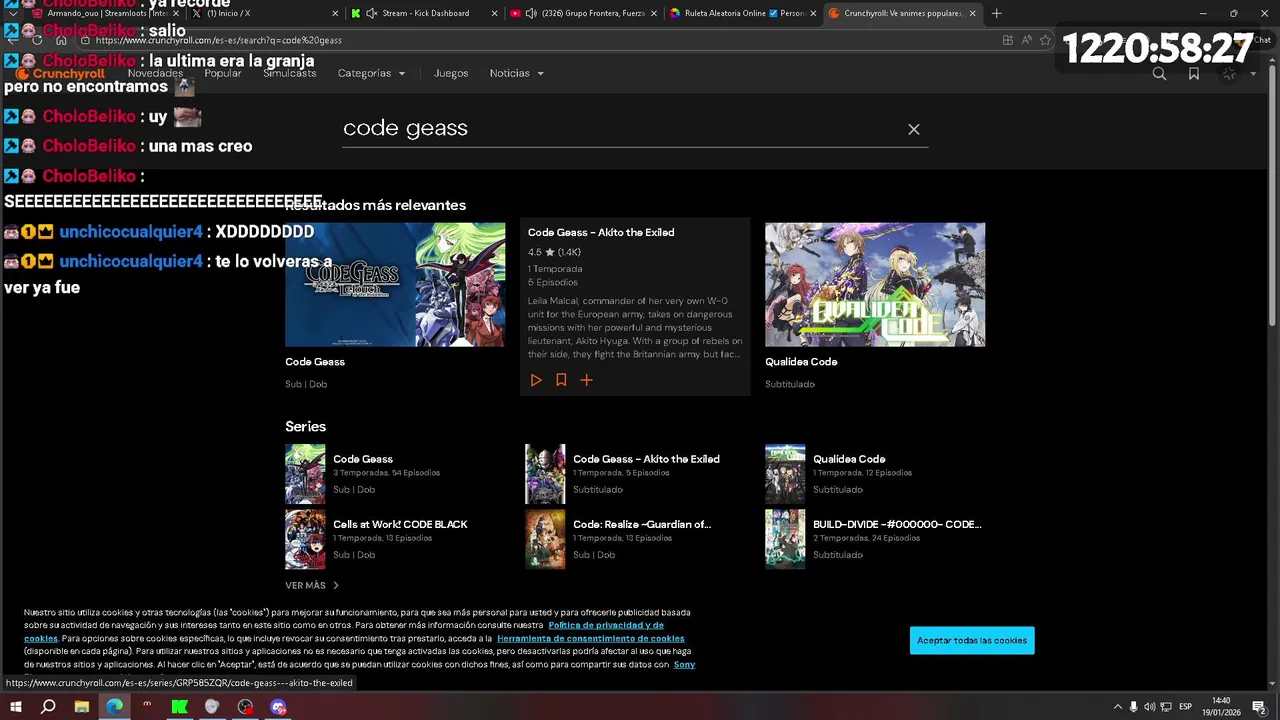Screen dimensions: 1280x720
Task: Open Windows notification center
Action: click(1259, 707)
